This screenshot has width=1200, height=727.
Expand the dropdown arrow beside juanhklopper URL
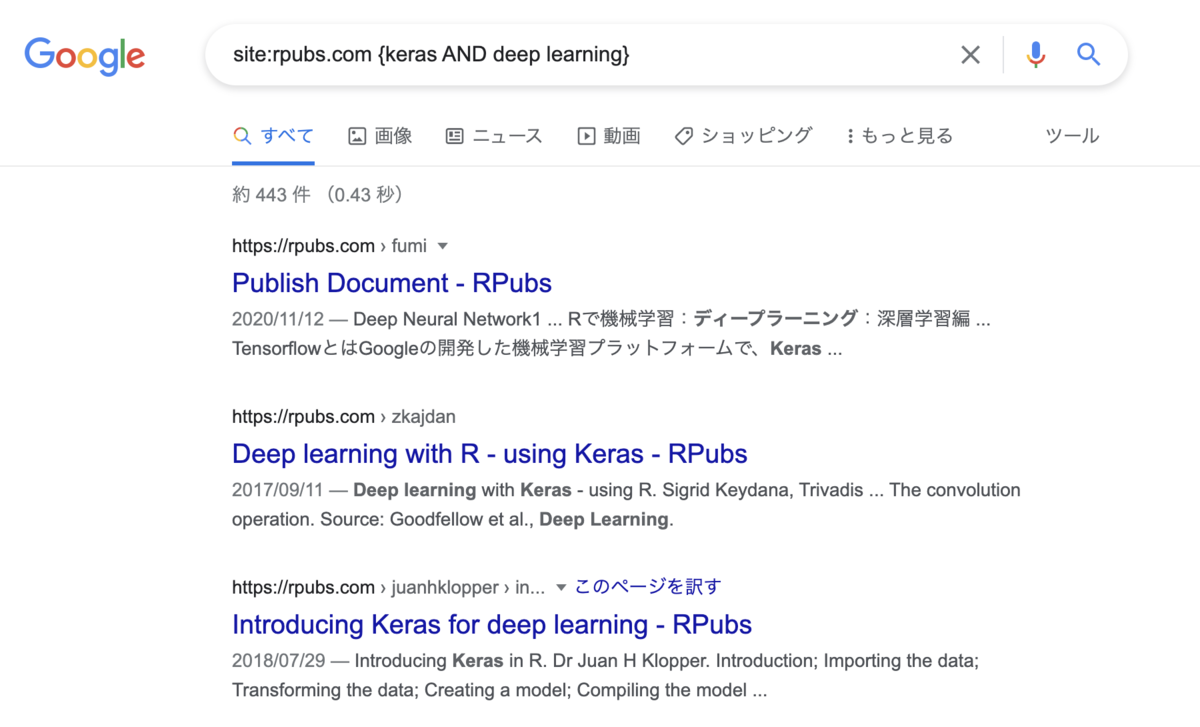(x=561, y=587)
